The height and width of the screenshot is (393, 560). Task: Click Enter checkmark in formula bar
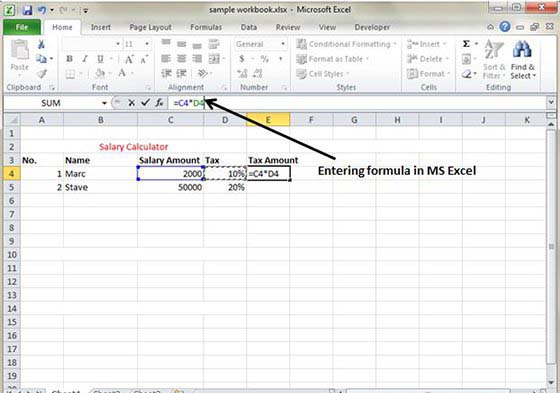pyautogui.click(x=145, y=103)
